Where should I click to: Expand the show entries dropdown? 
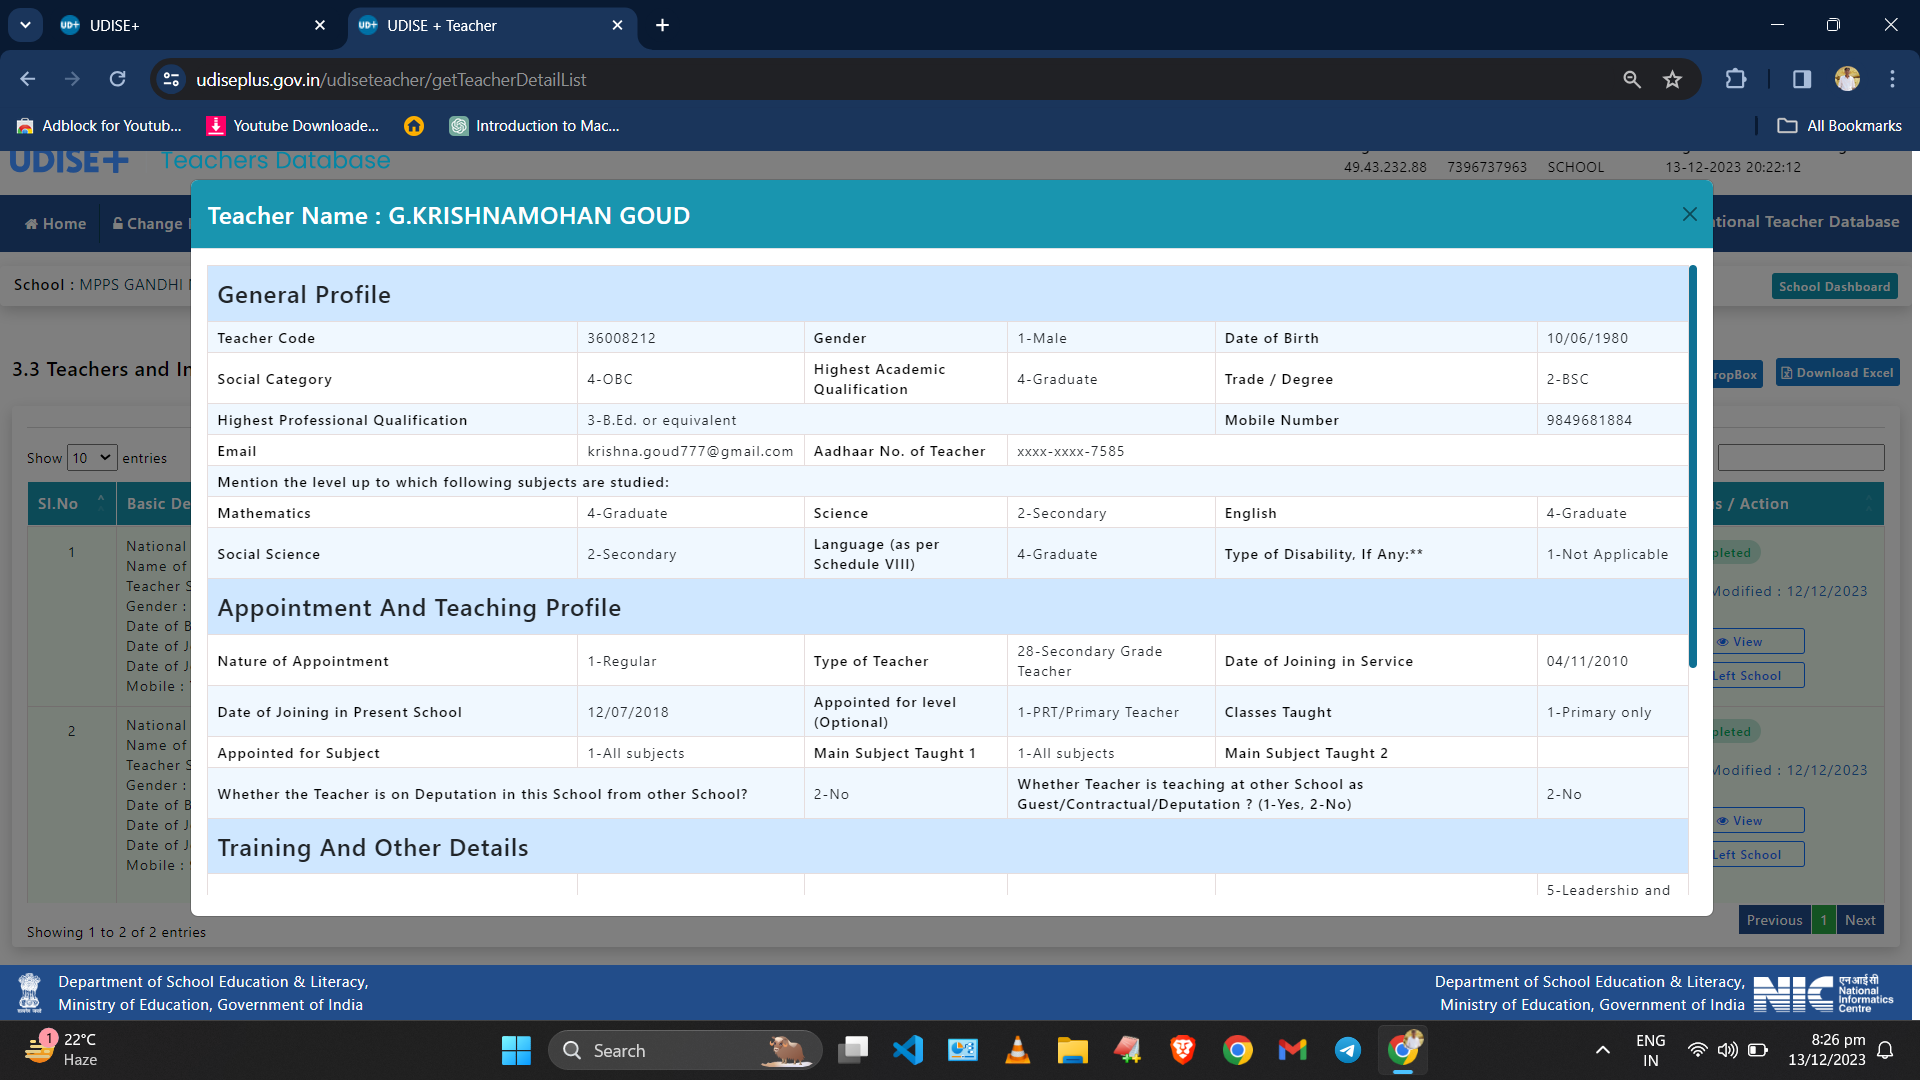92,458
